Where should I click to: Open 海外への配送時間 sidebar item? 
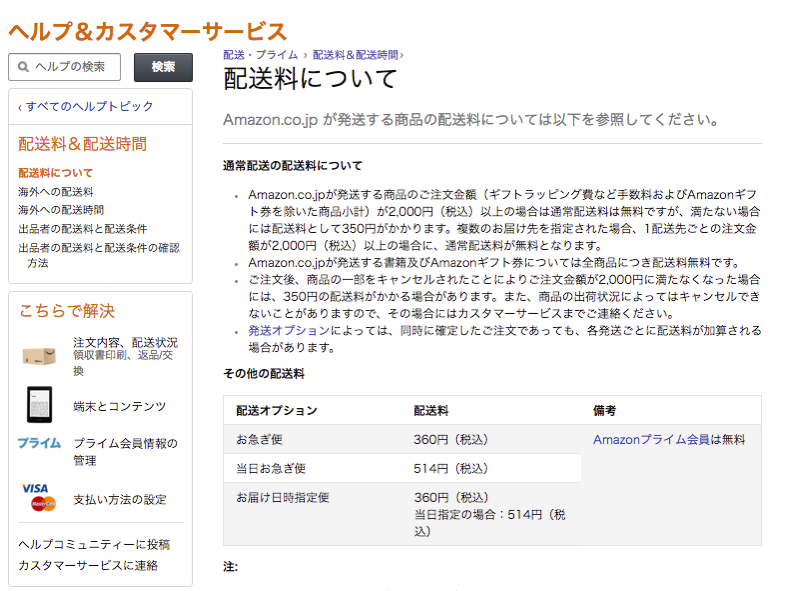pos(61,210)
